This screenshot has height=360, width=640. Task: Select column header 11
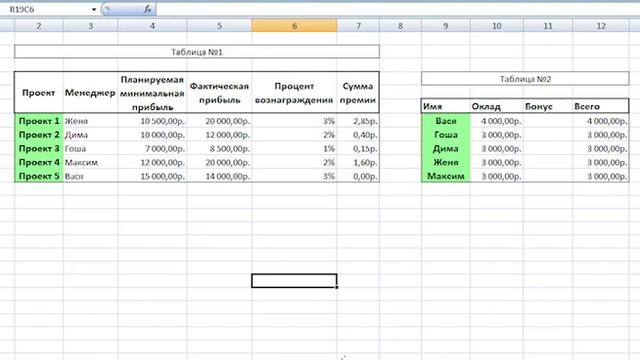tap(548, 26)
